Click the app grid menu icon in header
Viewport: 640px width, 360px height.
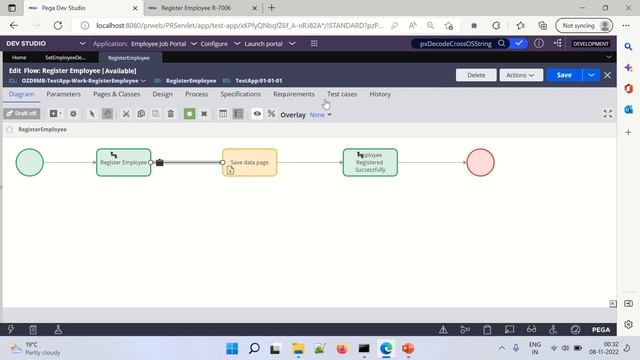(x=314, y=44)
